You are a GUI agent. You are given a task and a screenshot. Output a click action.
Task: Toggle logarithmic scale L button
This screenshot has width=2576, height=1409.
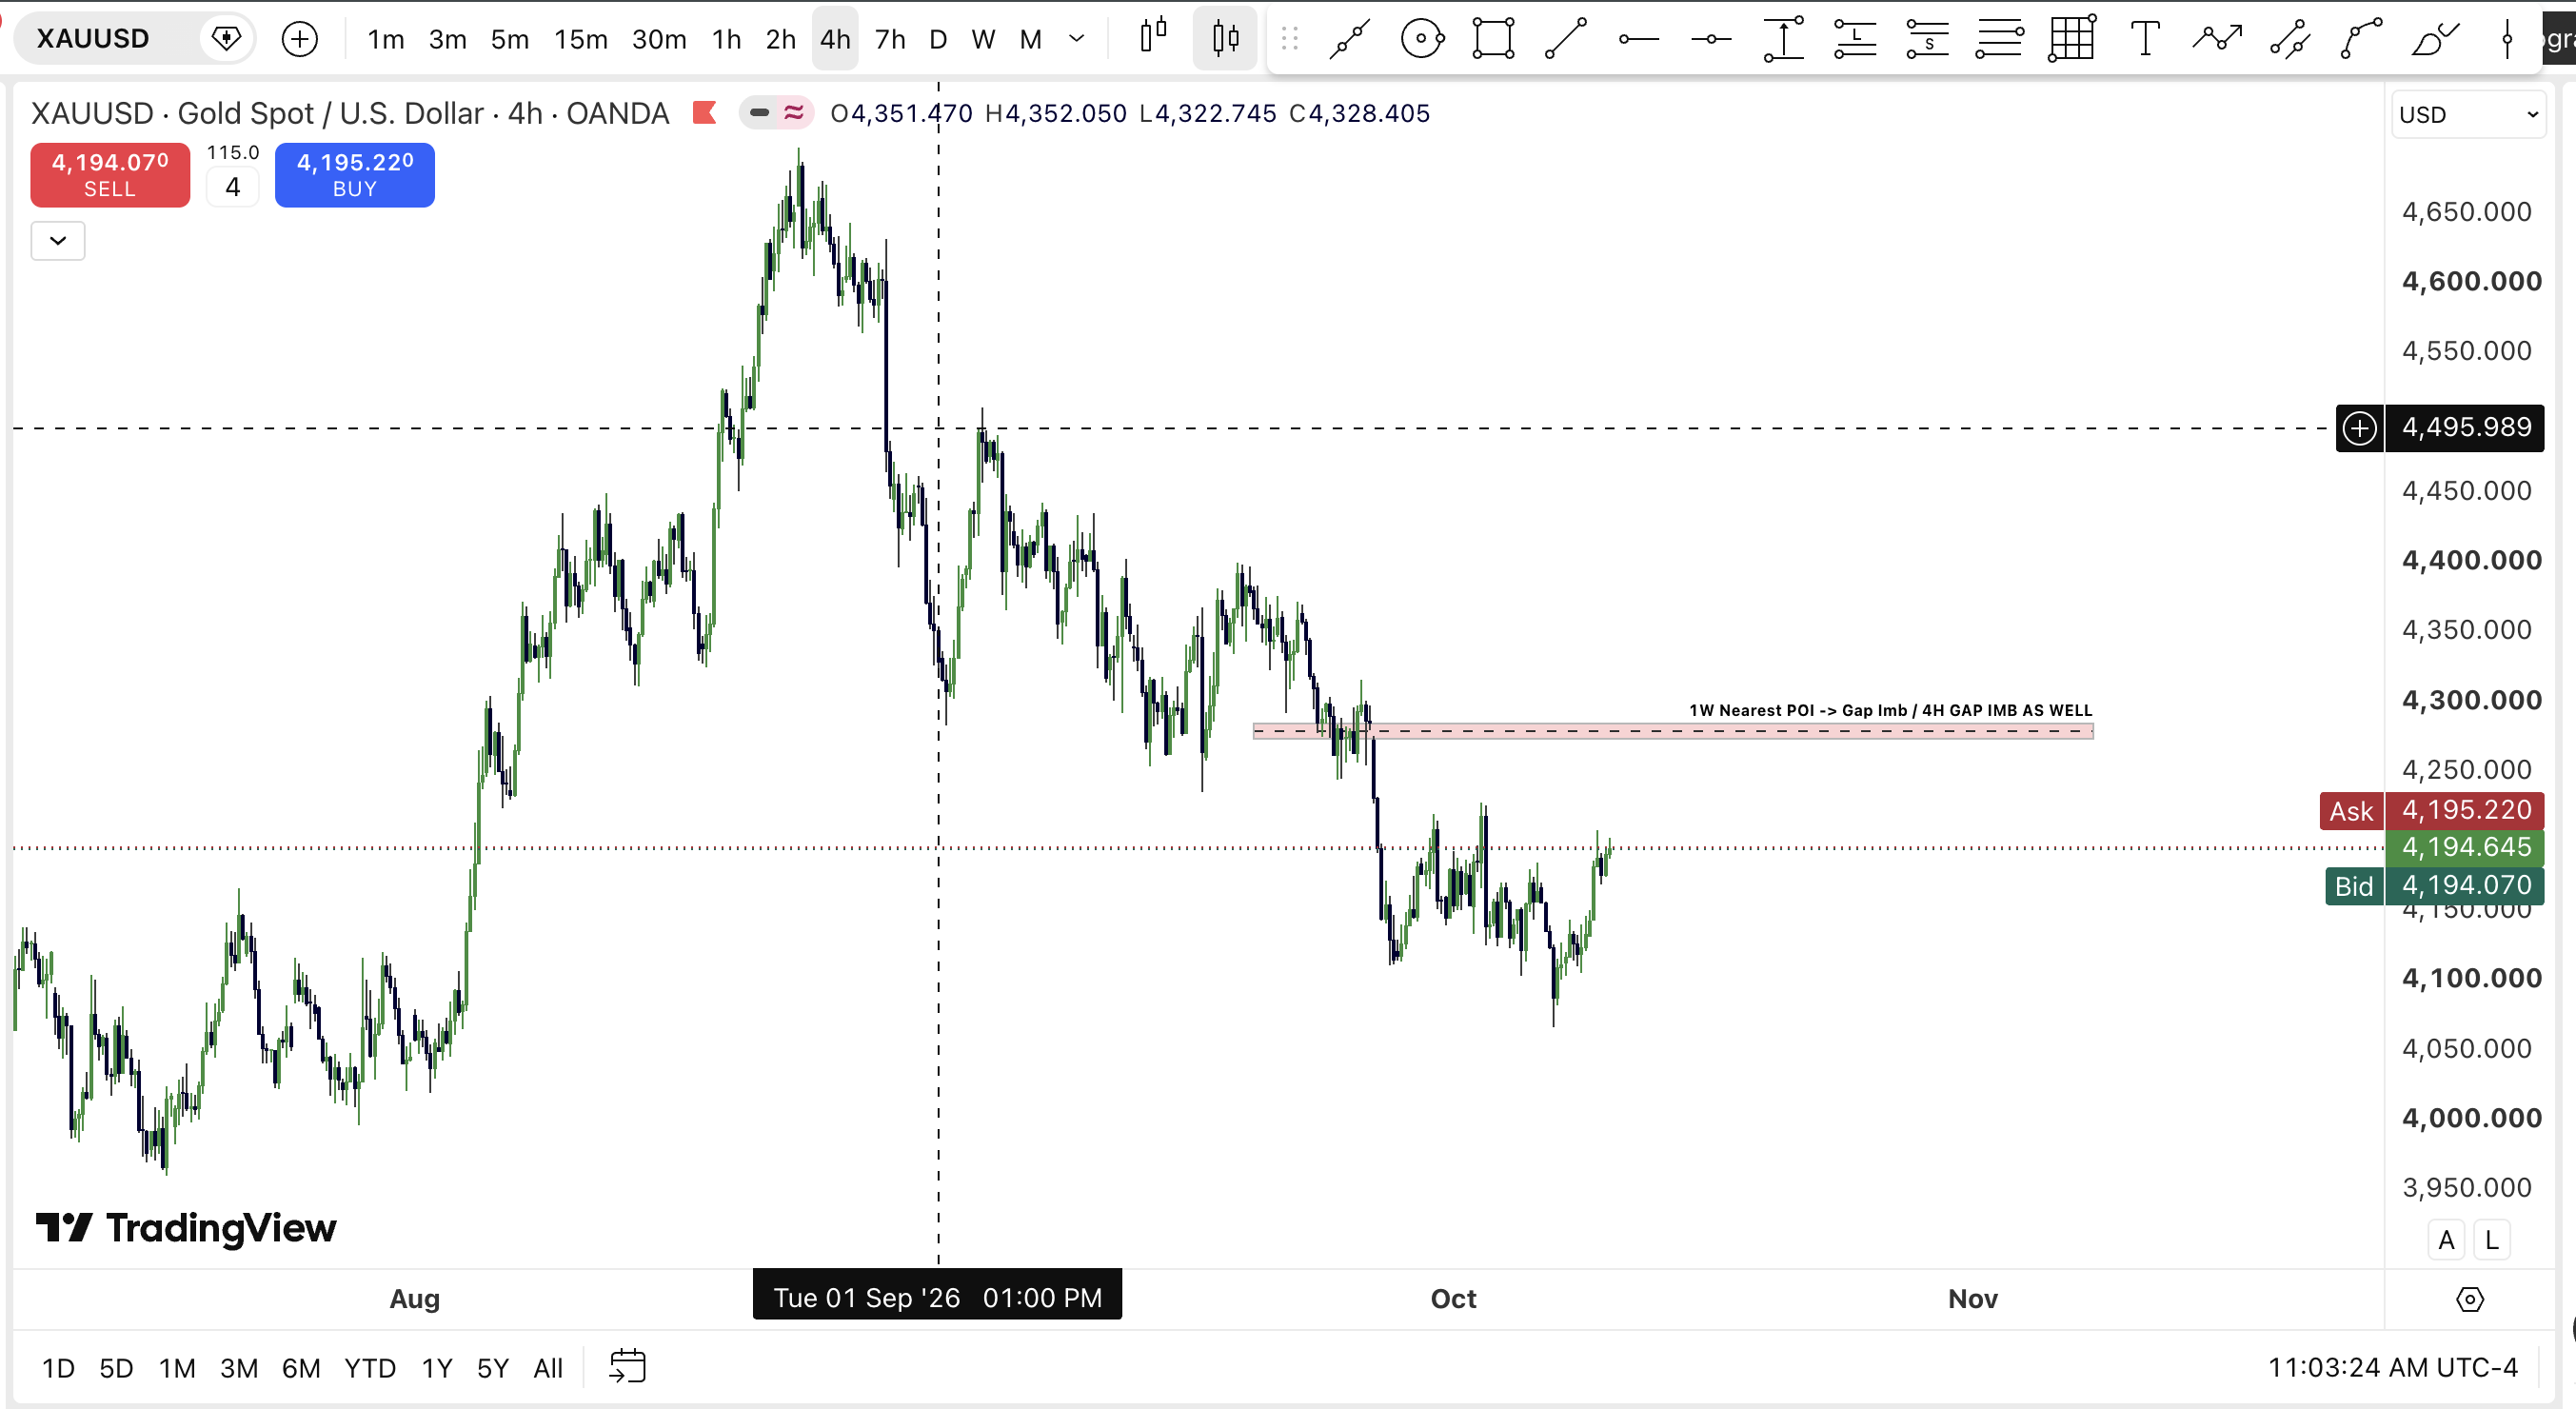pyautogui.click(x=2492, y=1240)
